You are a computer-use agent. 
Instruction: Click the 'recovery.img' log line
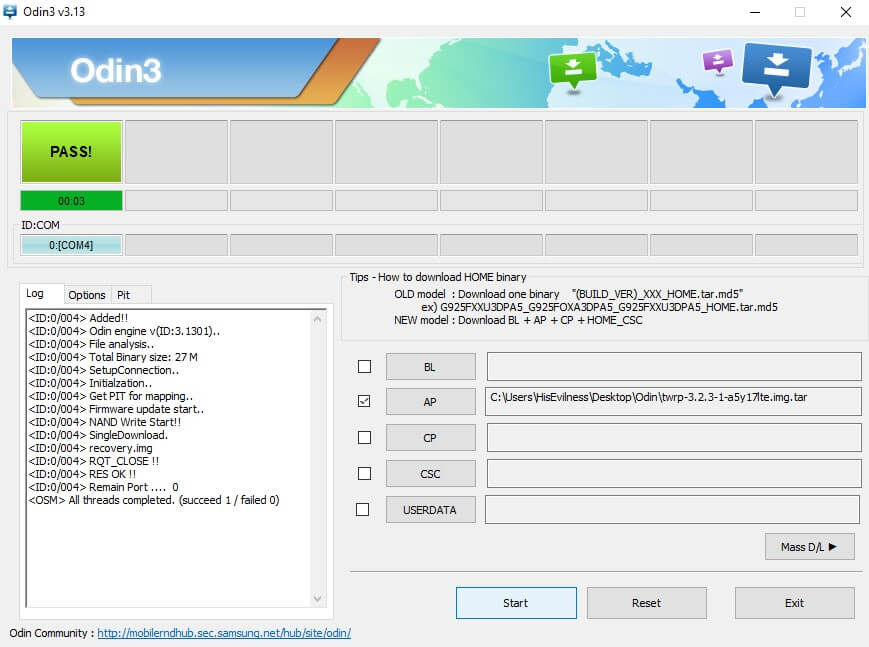click(90, 448)
